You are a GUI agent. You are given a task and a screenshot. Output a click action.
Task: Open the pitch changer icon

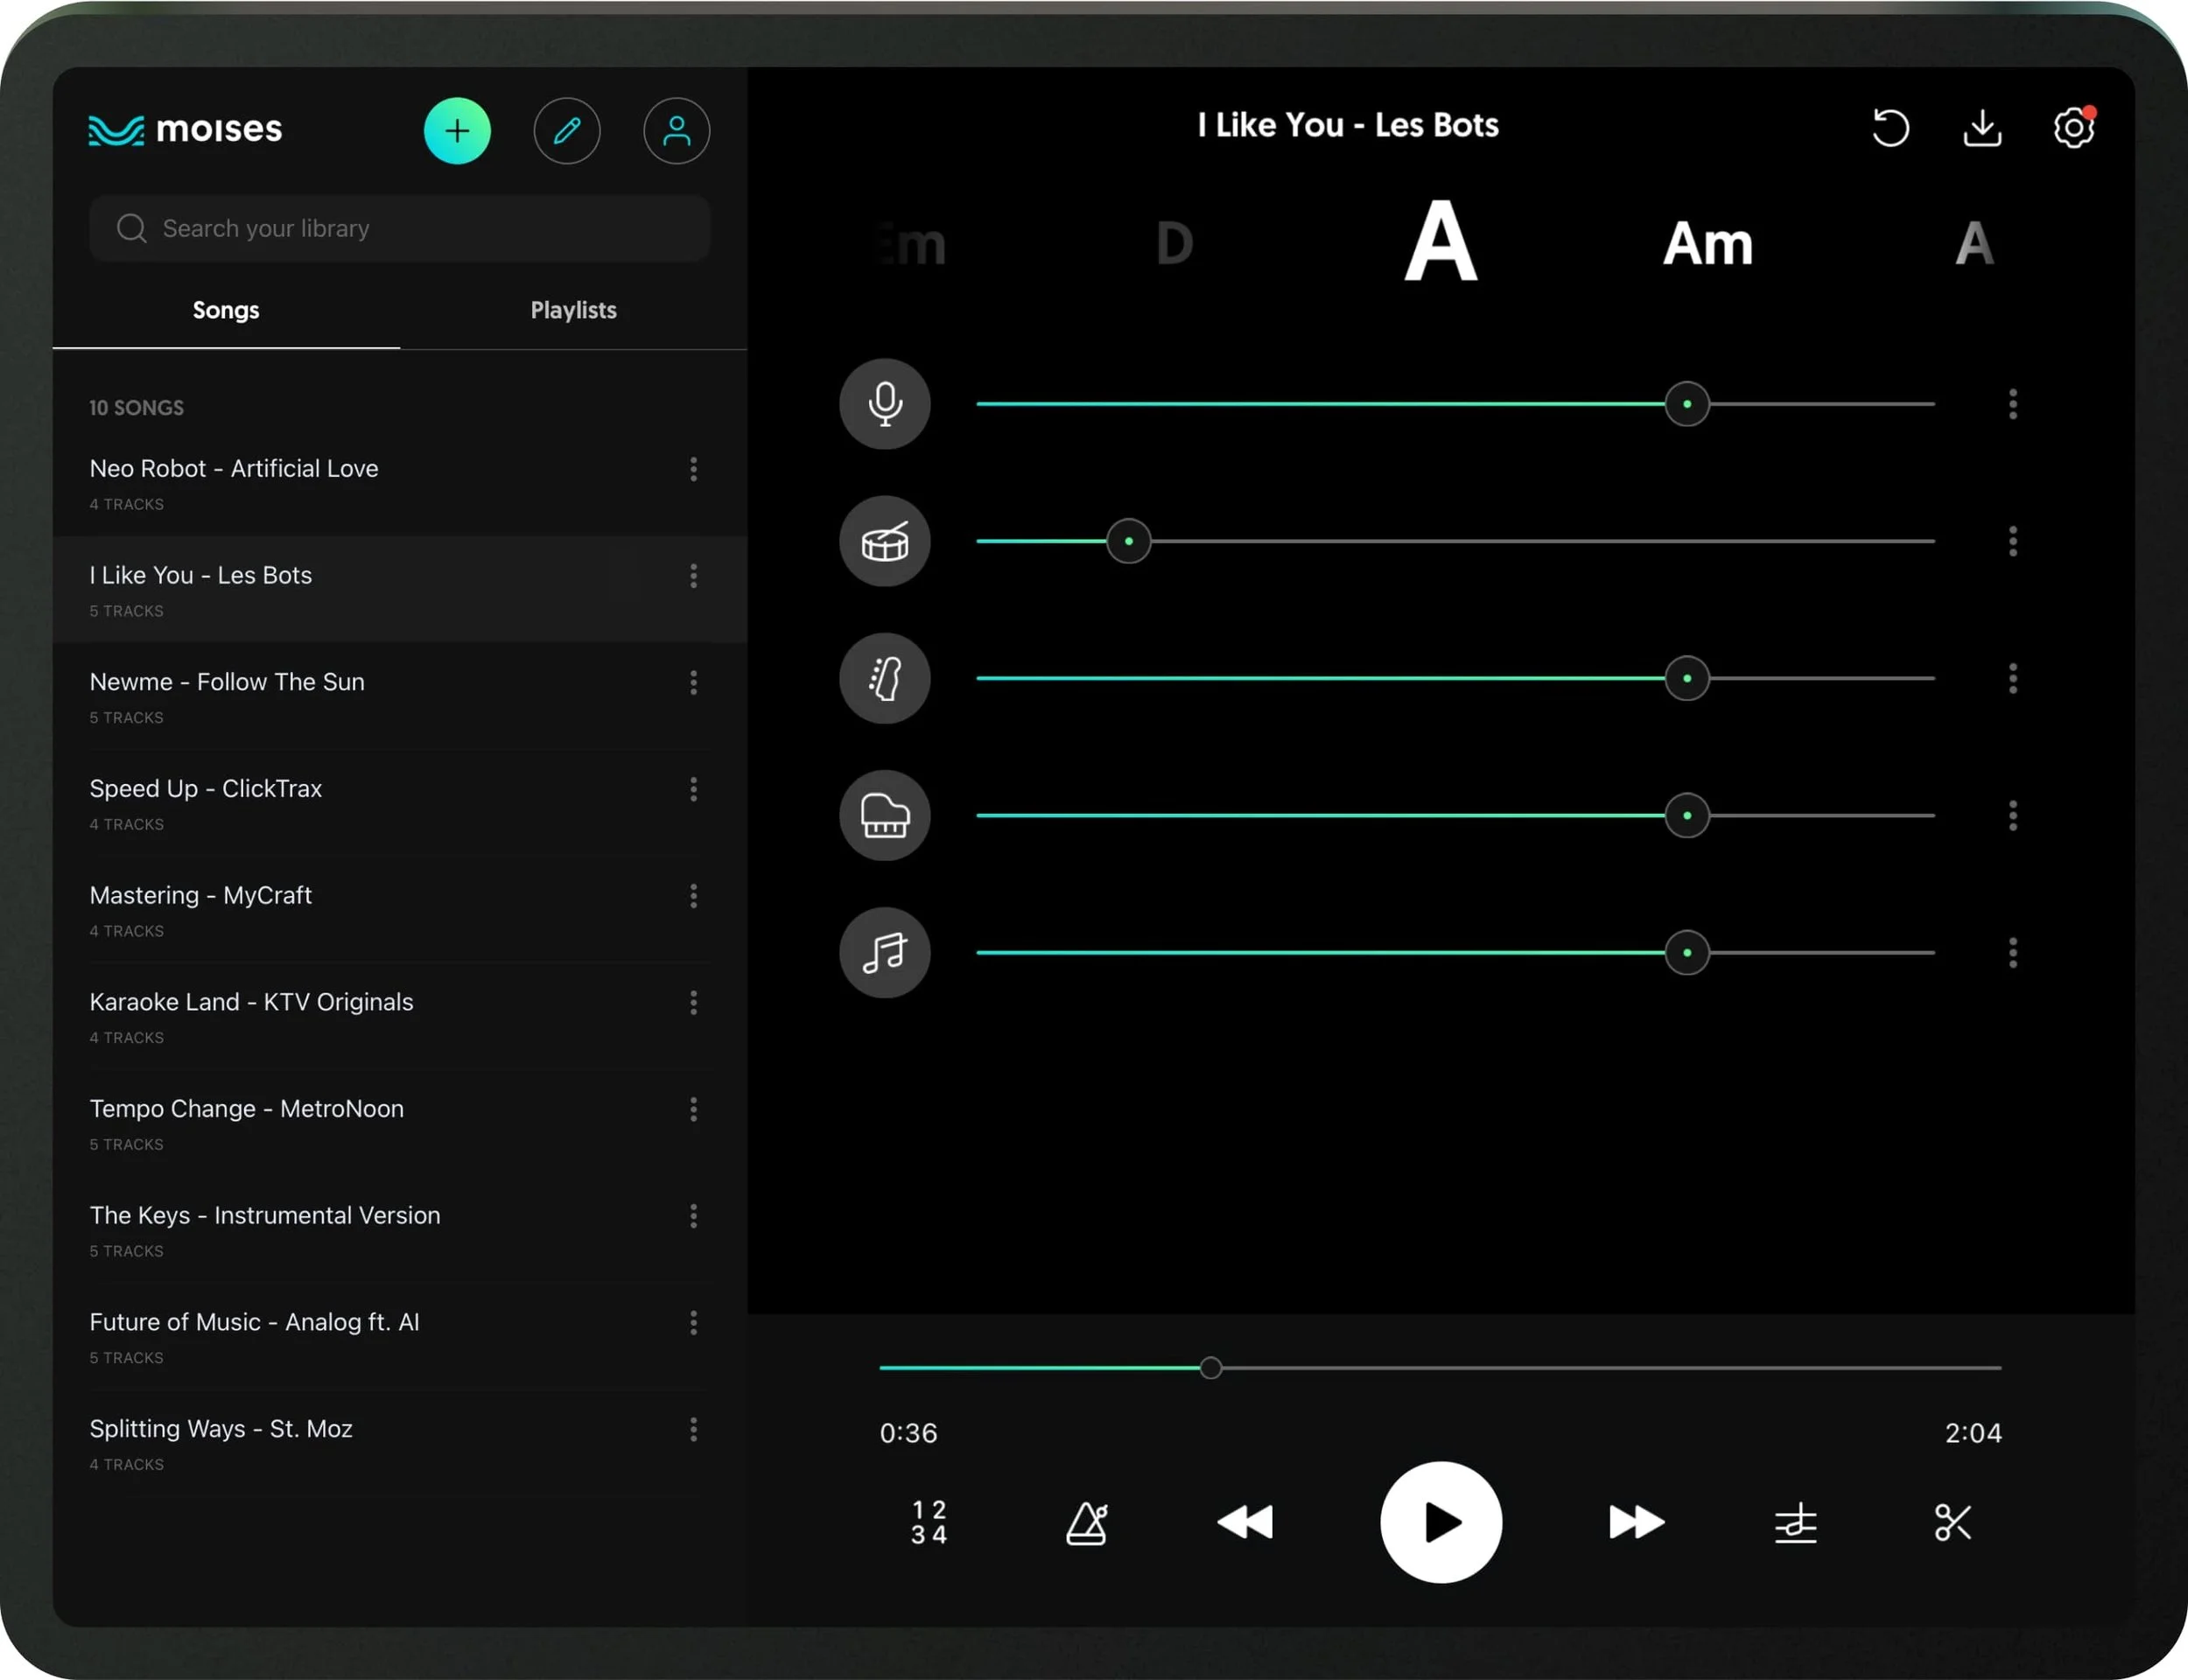tap(1795, 1523)
